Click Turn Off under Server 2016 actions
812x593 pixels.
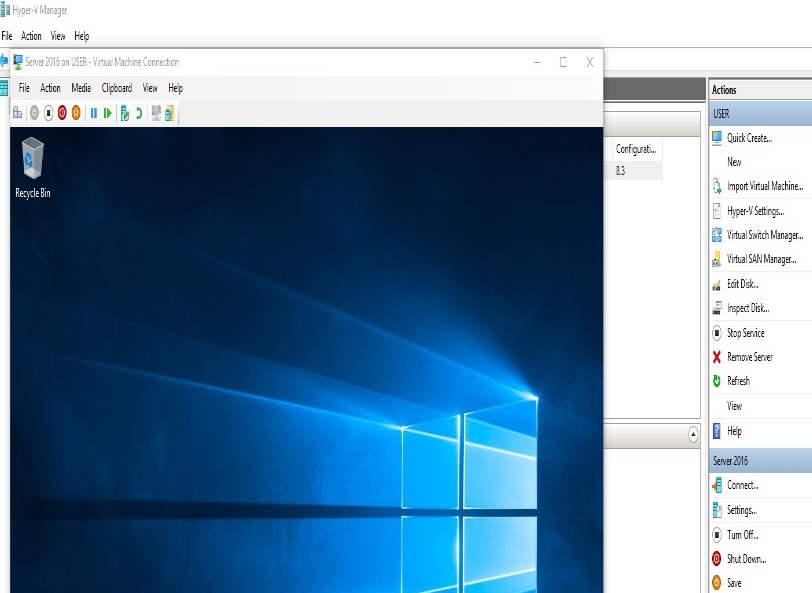pyautogui.click(x=743, y=534)
